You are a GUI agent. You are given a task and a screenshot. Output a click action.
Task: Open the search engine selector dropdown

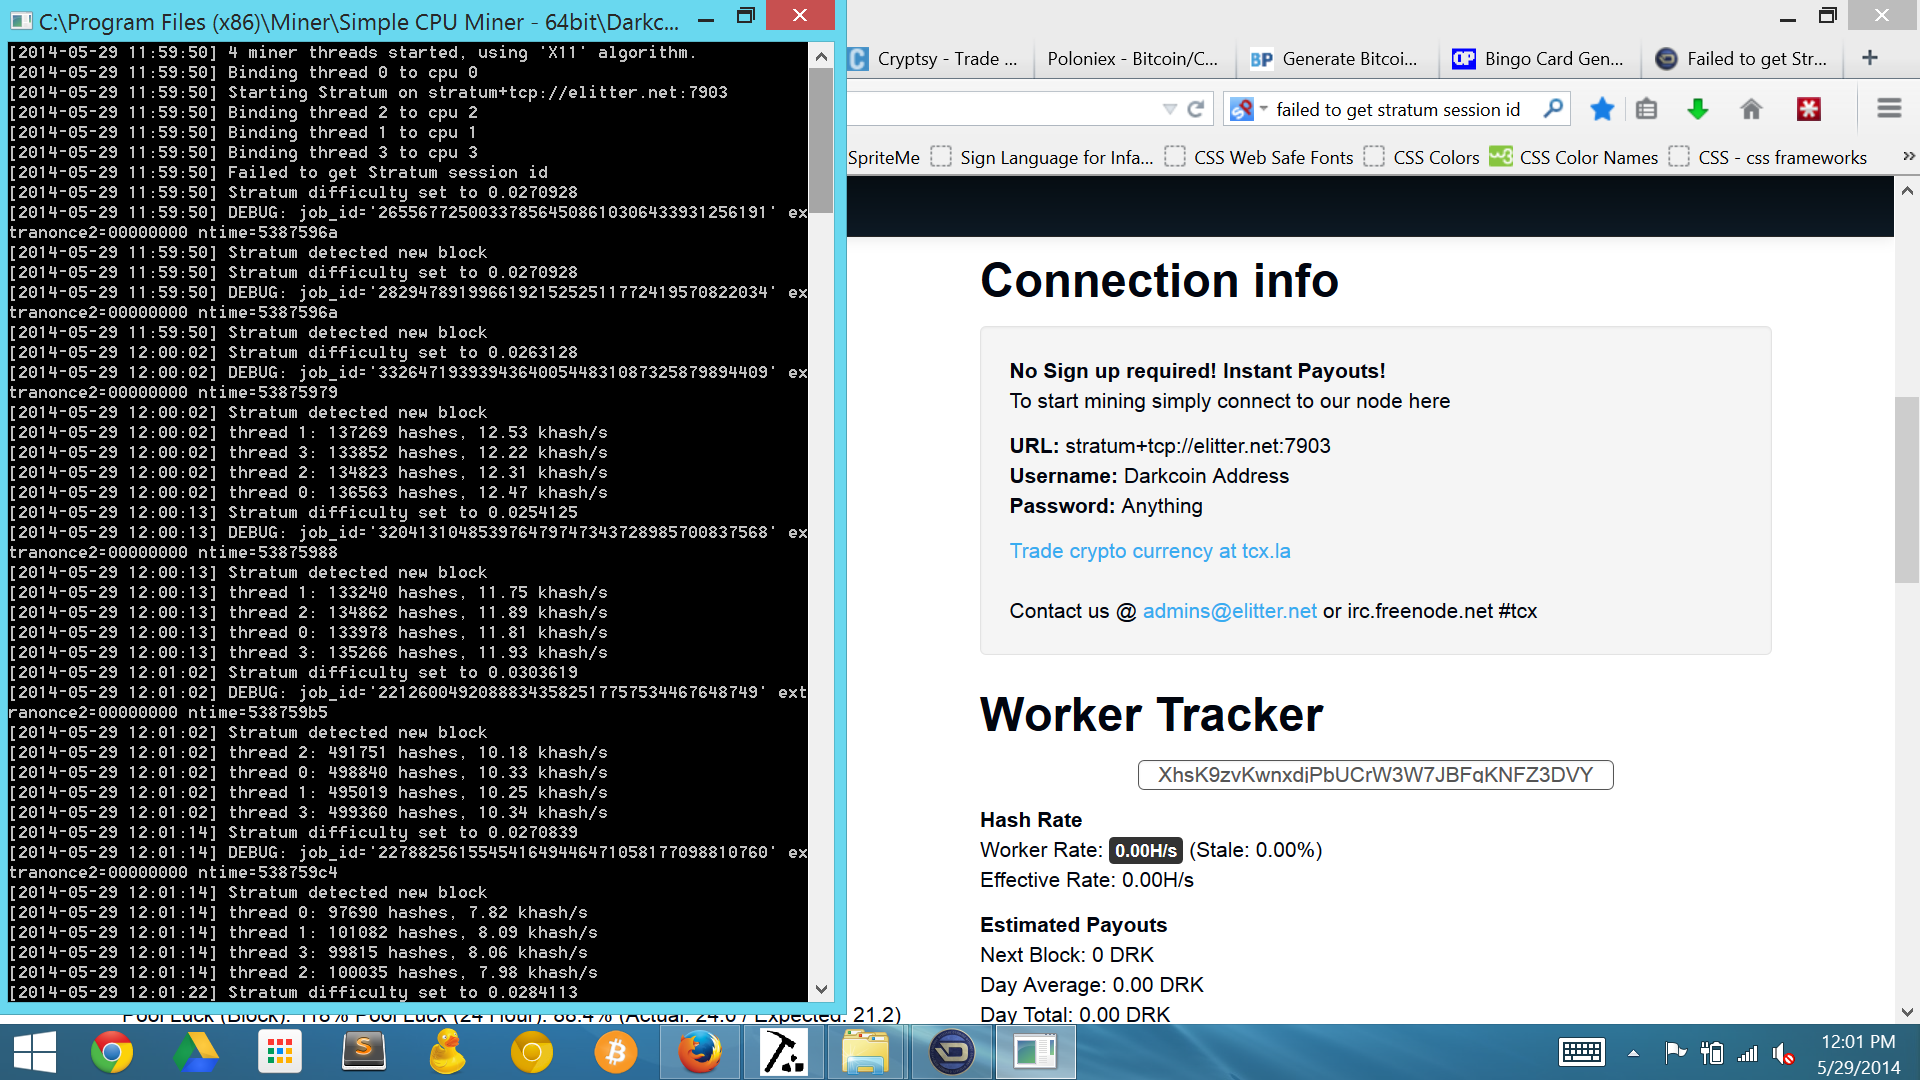coord(1248,109)
